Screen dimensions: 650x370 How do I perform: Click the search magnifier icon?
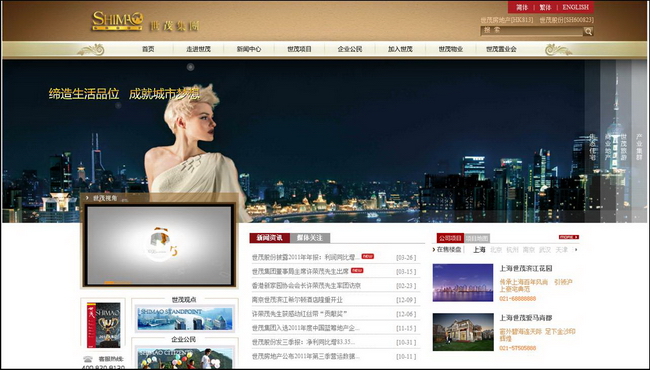click(x=588, y=31)
